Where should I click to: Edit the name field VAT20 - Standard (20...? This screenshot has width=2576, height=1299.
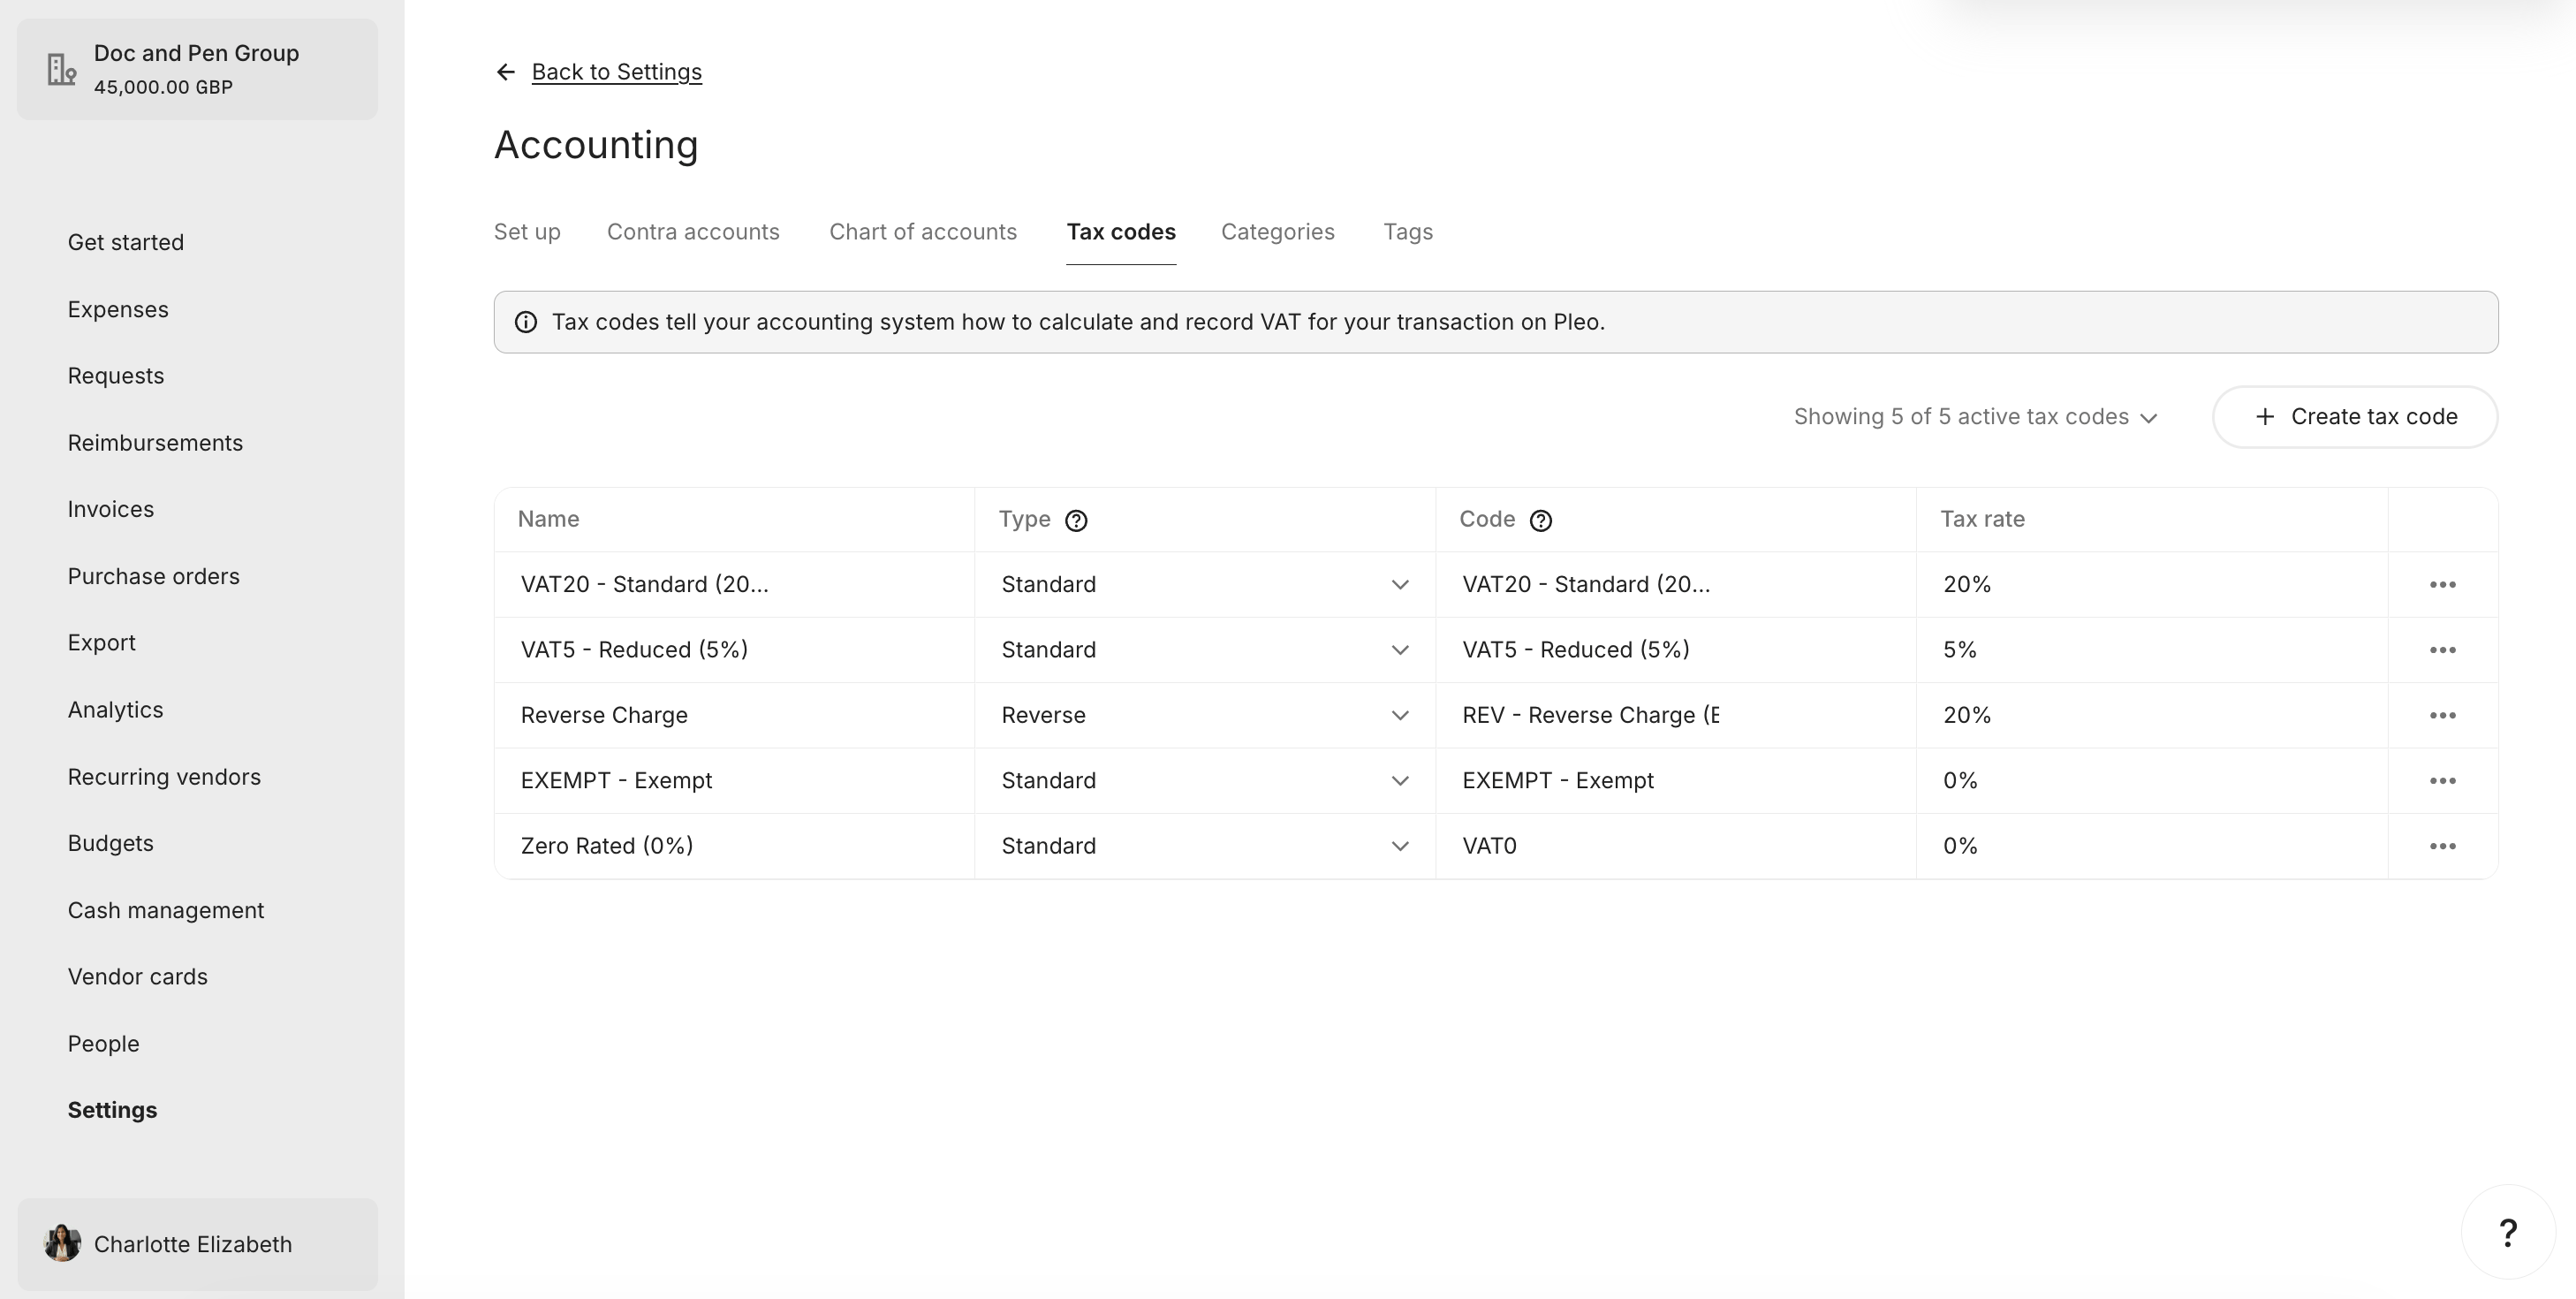[x=735, y=584]
